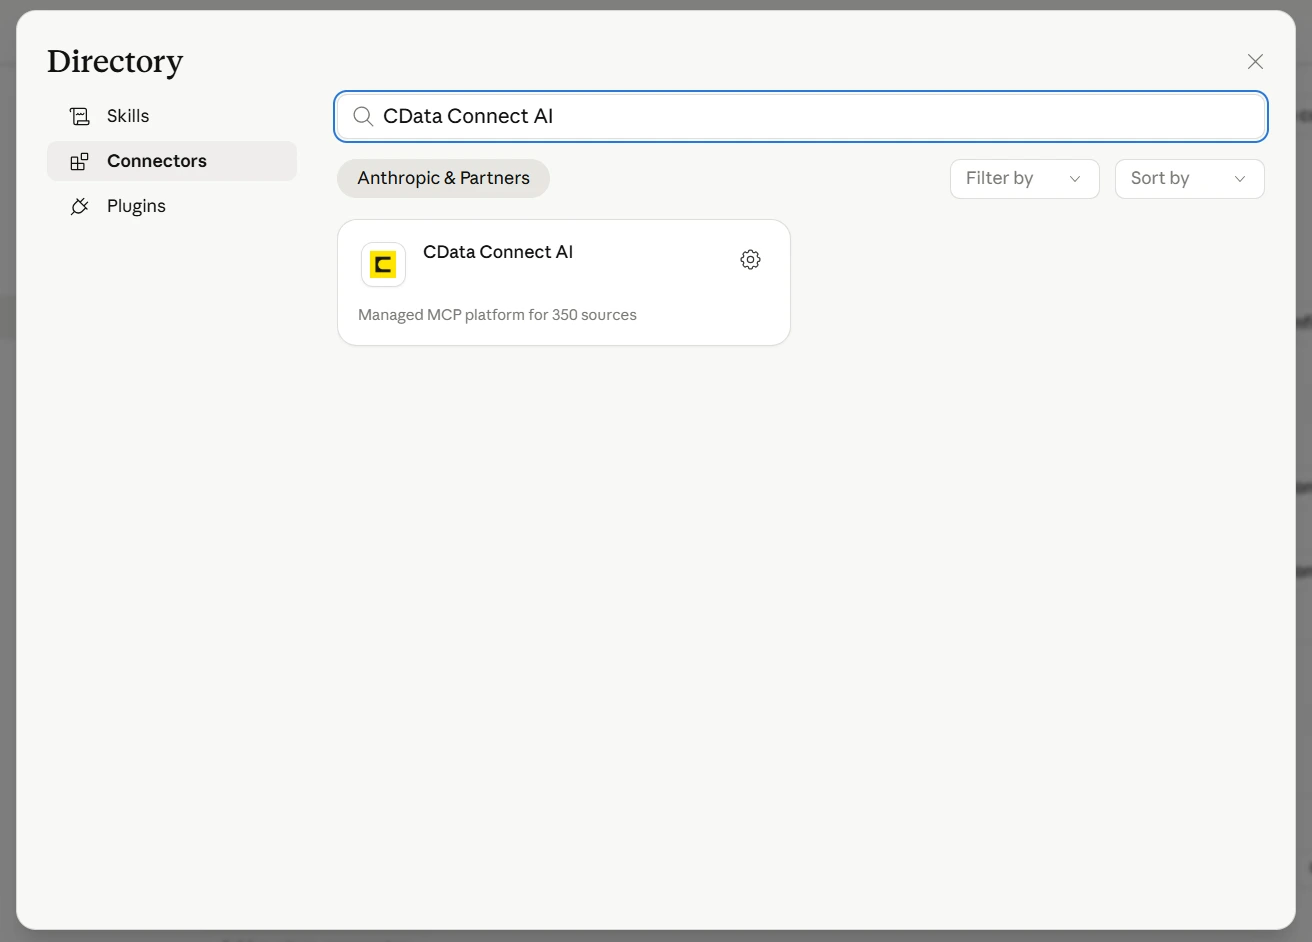Toggle the Anthropic & Partners filter chip

(x=443, y=178)
